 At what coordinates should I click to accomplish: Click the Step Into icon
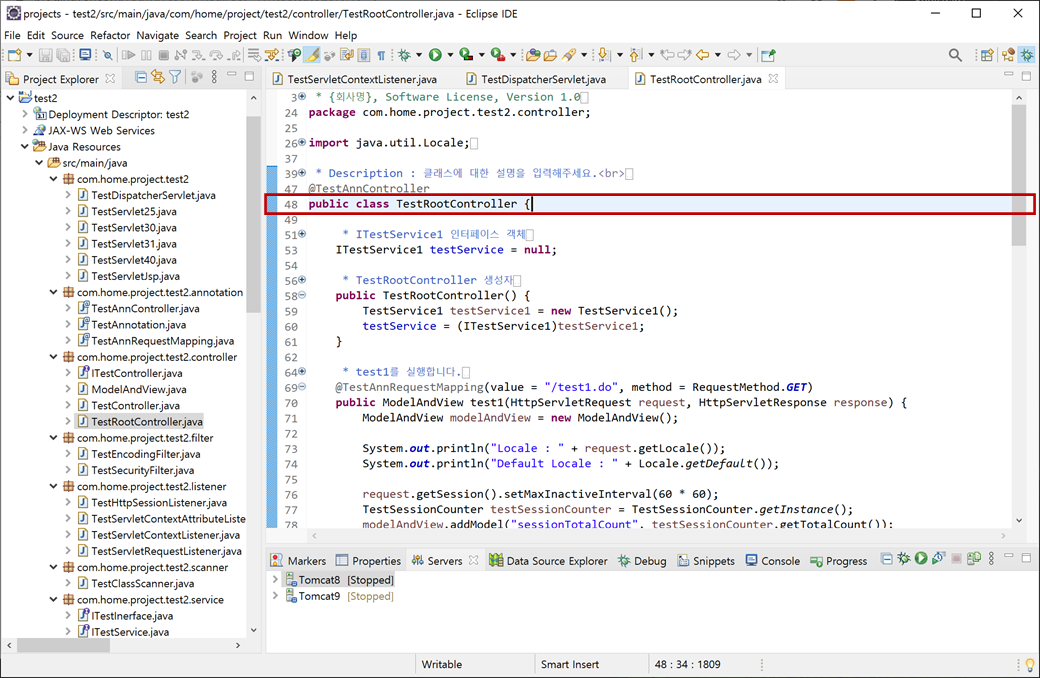(x=198, y=56)
